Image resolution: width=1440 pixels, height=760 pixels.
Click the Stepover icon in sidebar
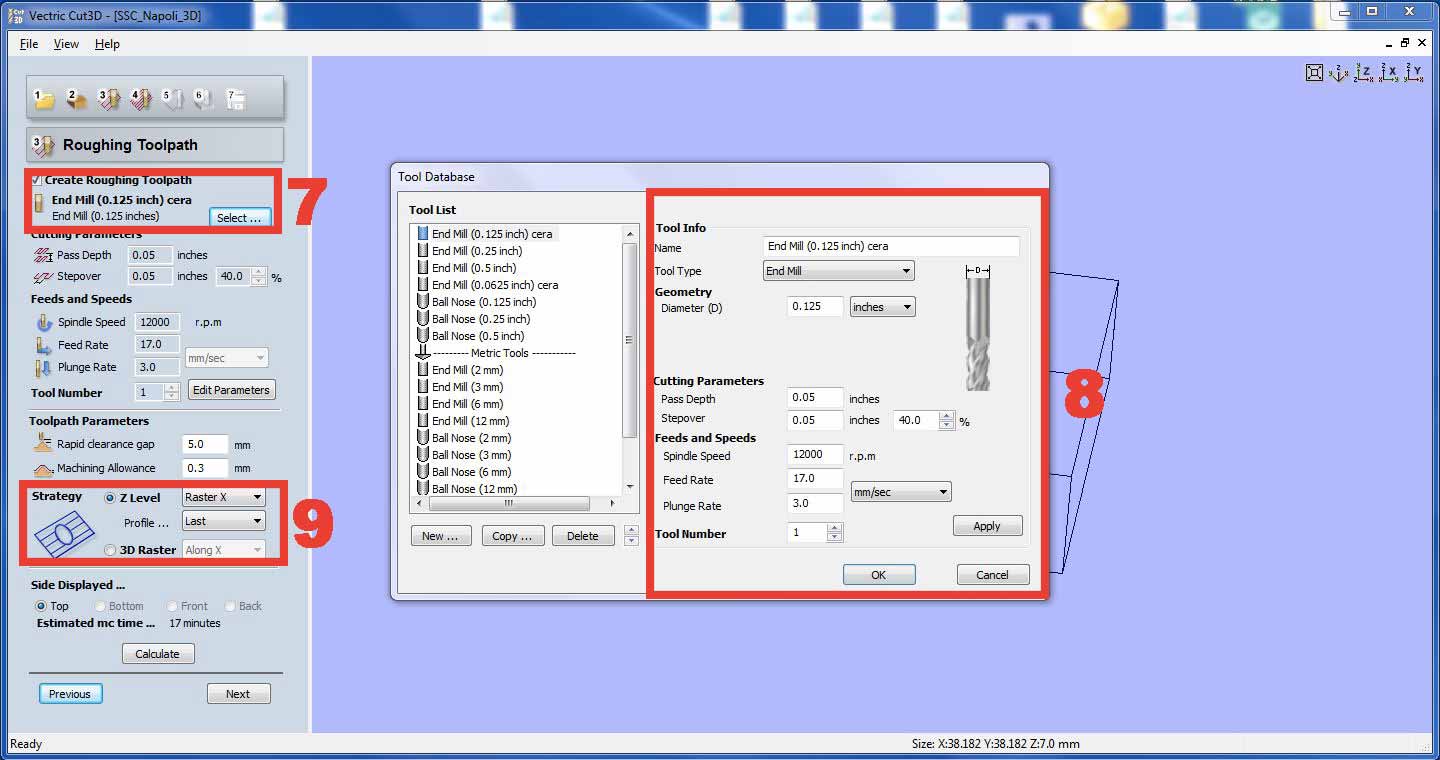point(42,276)
